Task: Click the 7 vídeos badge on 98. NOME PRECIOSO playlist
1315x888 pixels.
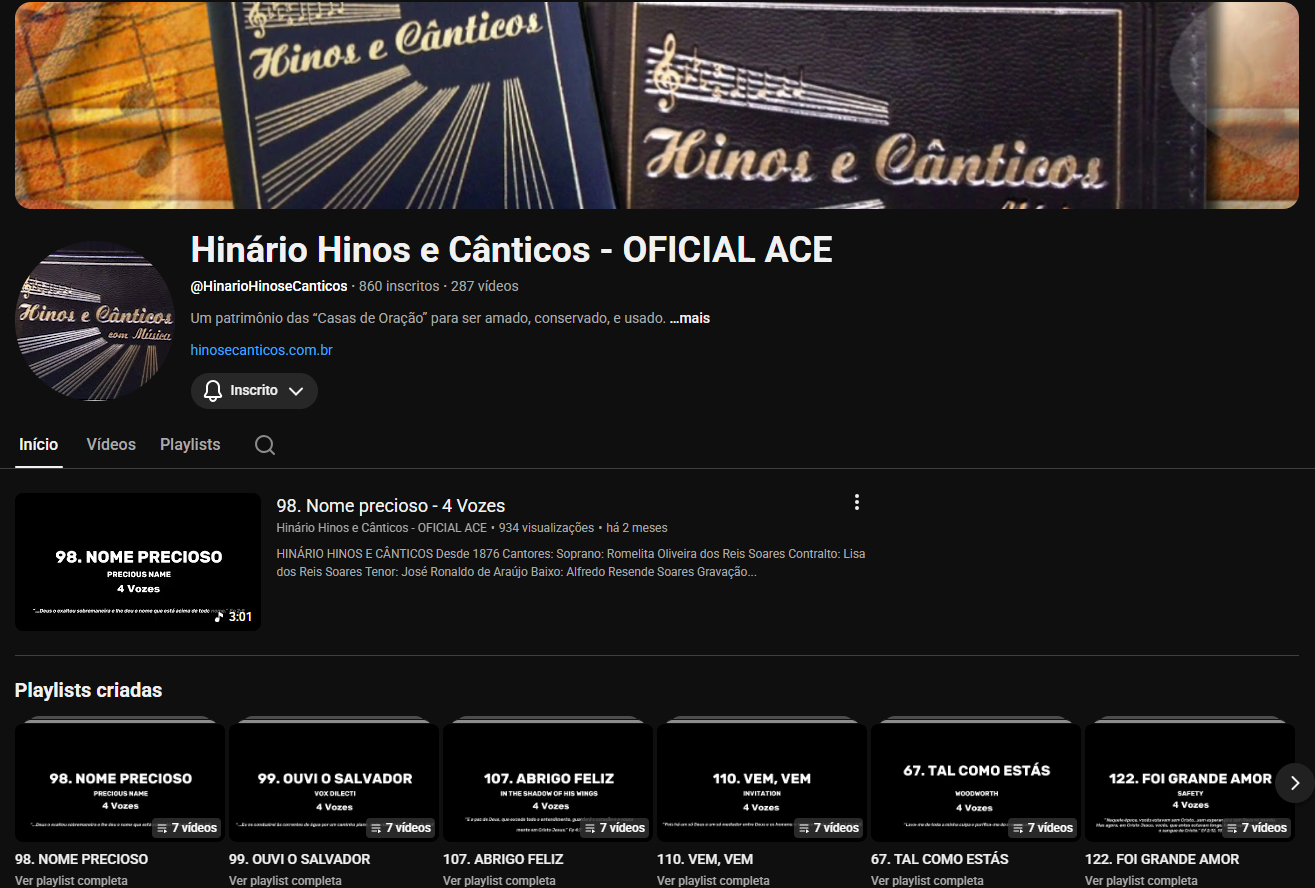Action: [187, 828]
